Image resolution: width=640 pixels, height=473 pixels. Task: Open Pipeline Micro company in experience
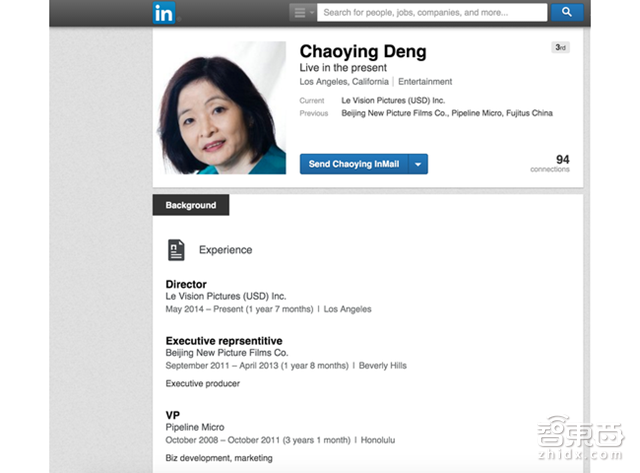[195, 427]
